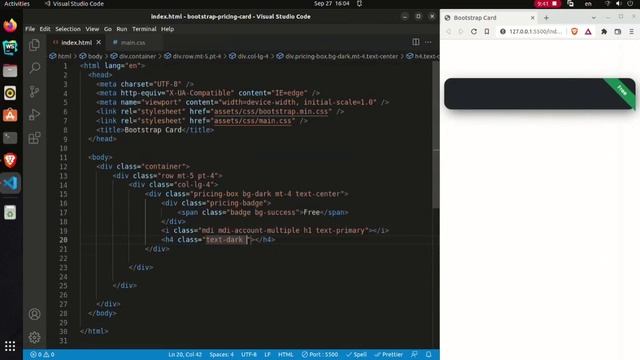Toggle the browser sidebar panel icon

pos(618,31)
